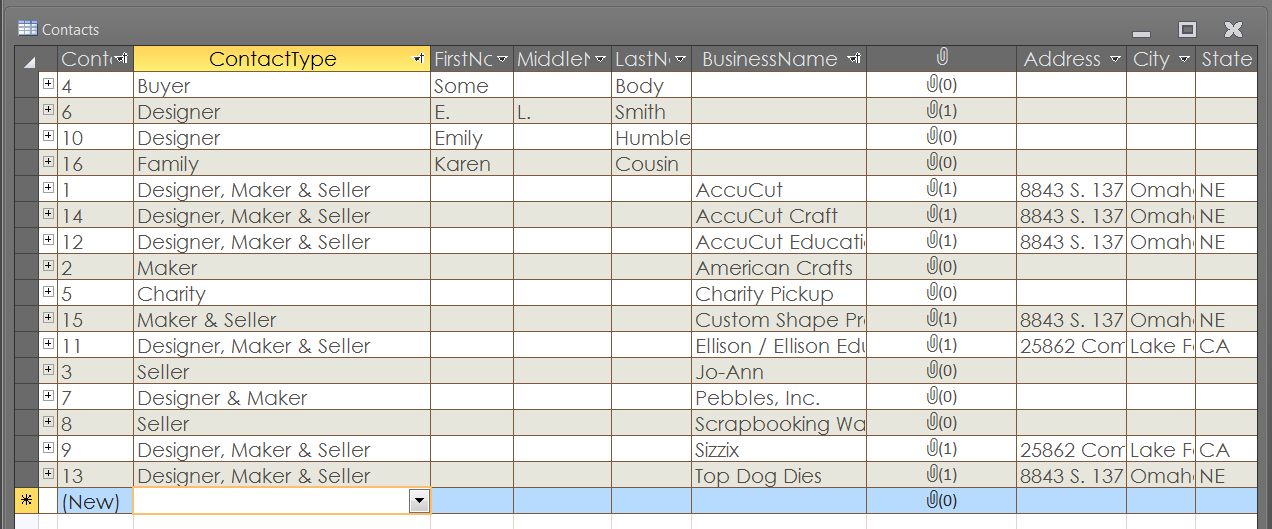Expand subdatasheet for contact 4
This screenshot has height=529, width=1272.
(47, 84)
